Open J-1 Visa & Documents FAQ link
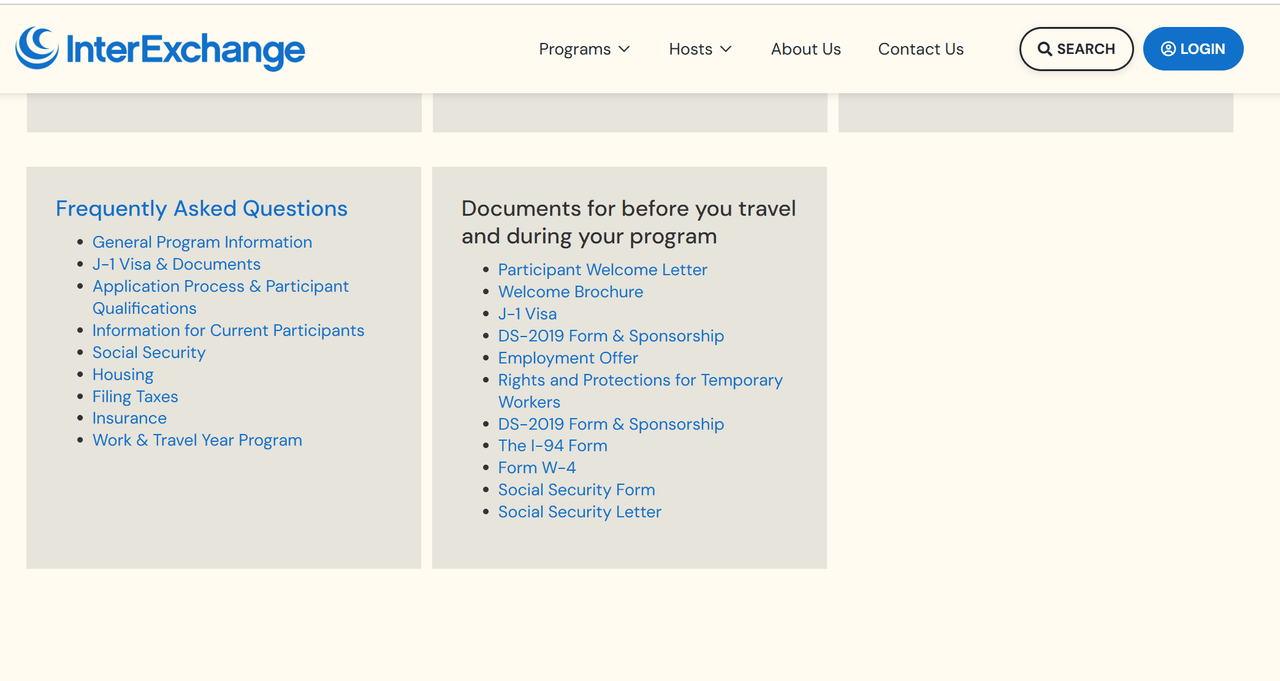This screenshot has height=681, width=1280. coord(176,264)
